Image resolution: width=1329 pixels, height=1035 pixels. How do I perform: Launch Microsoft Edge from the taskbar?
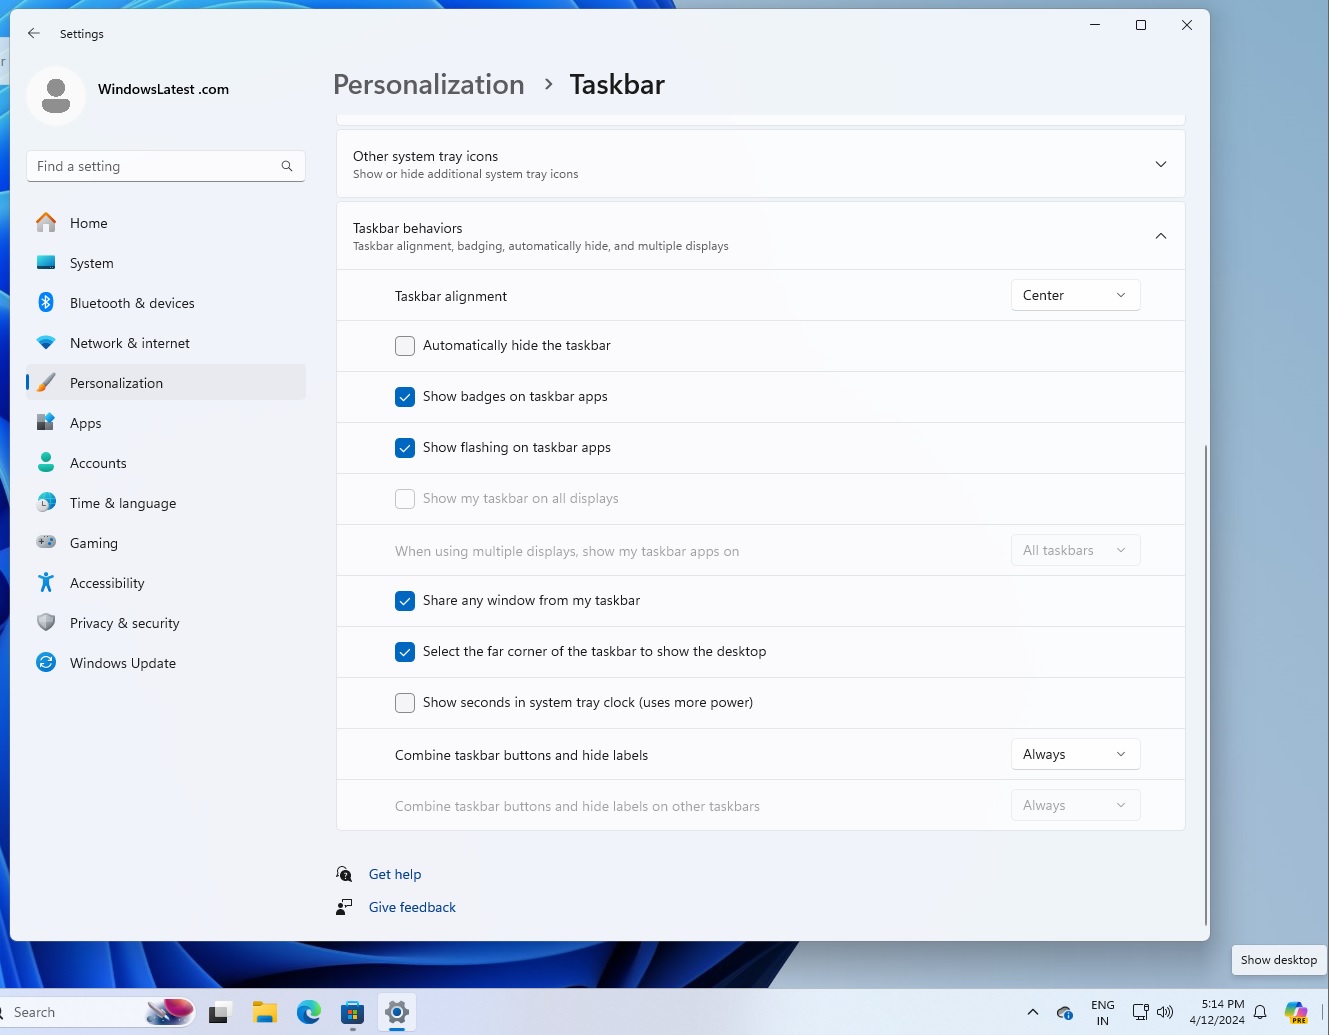click(x=309, y=1011)
